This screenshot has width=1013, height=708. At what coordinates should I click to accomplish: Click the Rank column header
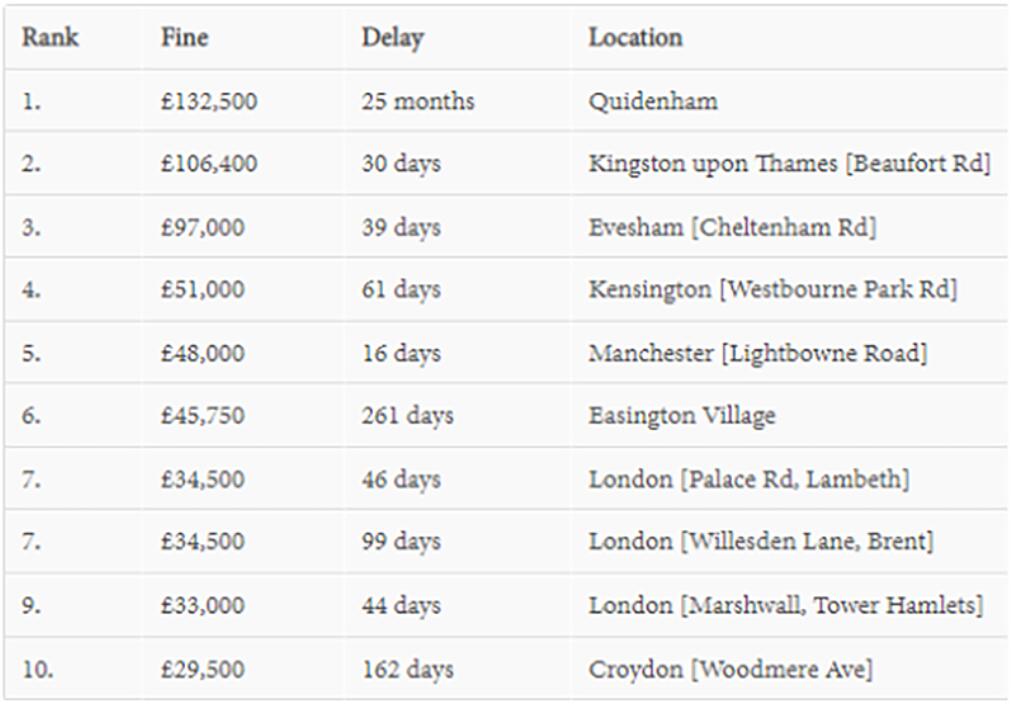pos(50,37)
